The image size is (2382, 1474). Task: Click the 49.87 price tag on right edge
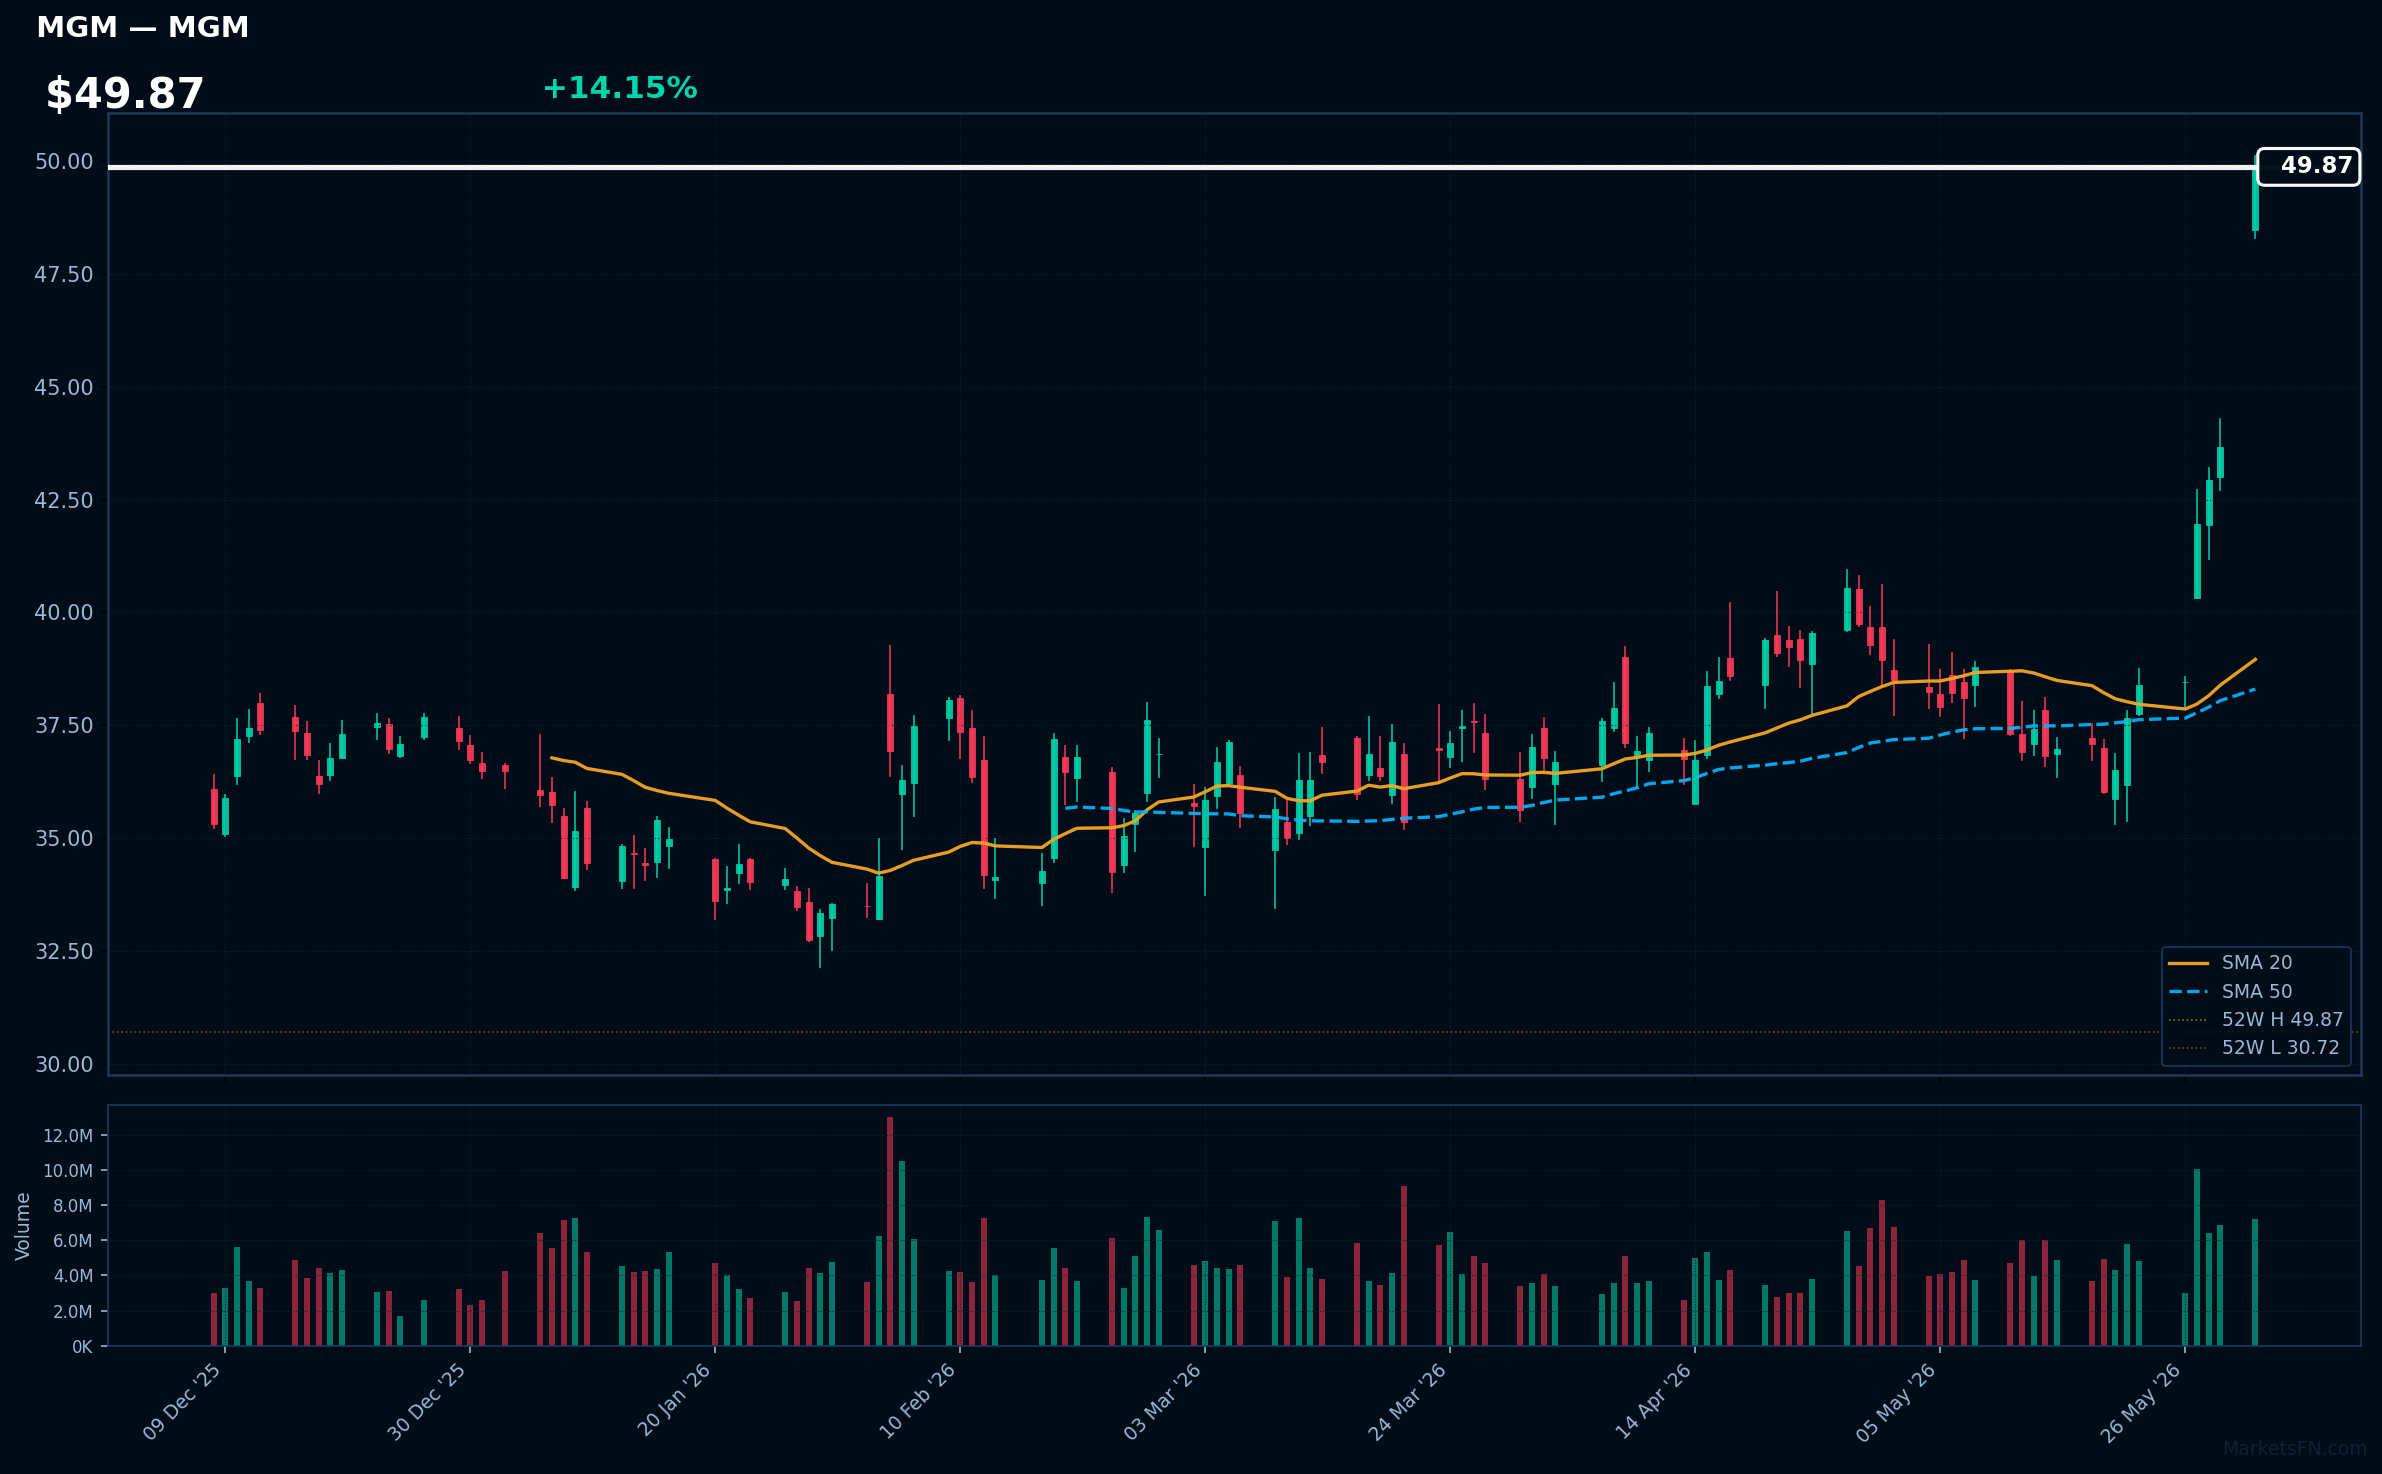click(x=2308, y=166)
